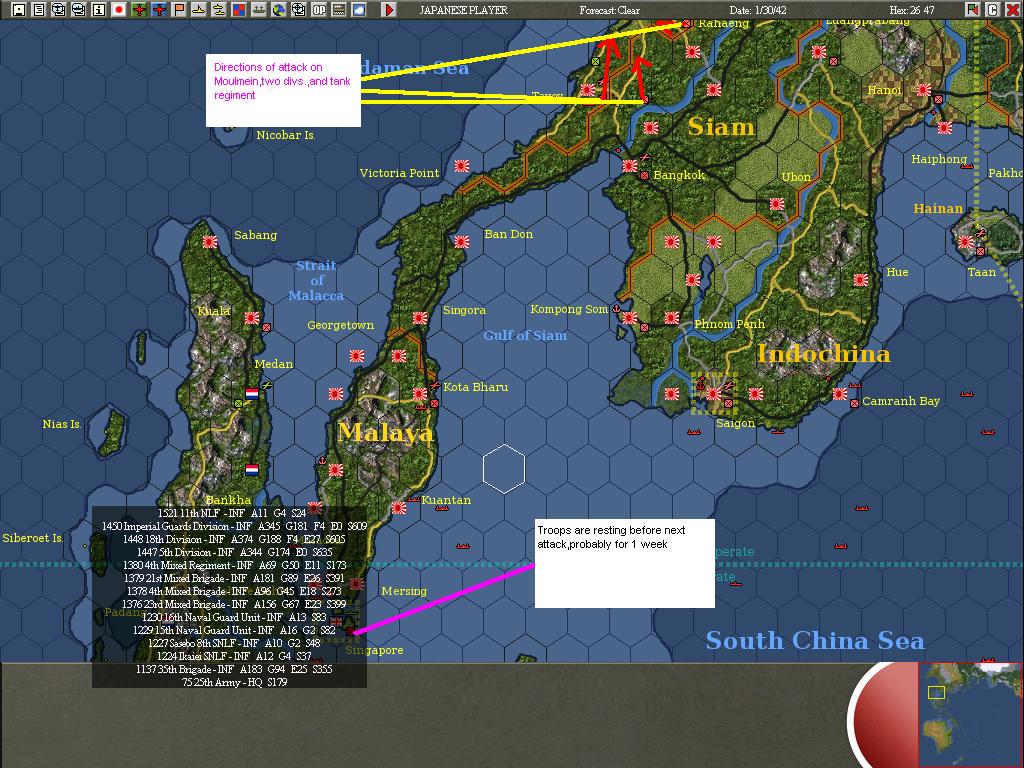Select the Japanese unit at Hanoi
Screen dimensions: 1024x768
(x=923, y=90)
